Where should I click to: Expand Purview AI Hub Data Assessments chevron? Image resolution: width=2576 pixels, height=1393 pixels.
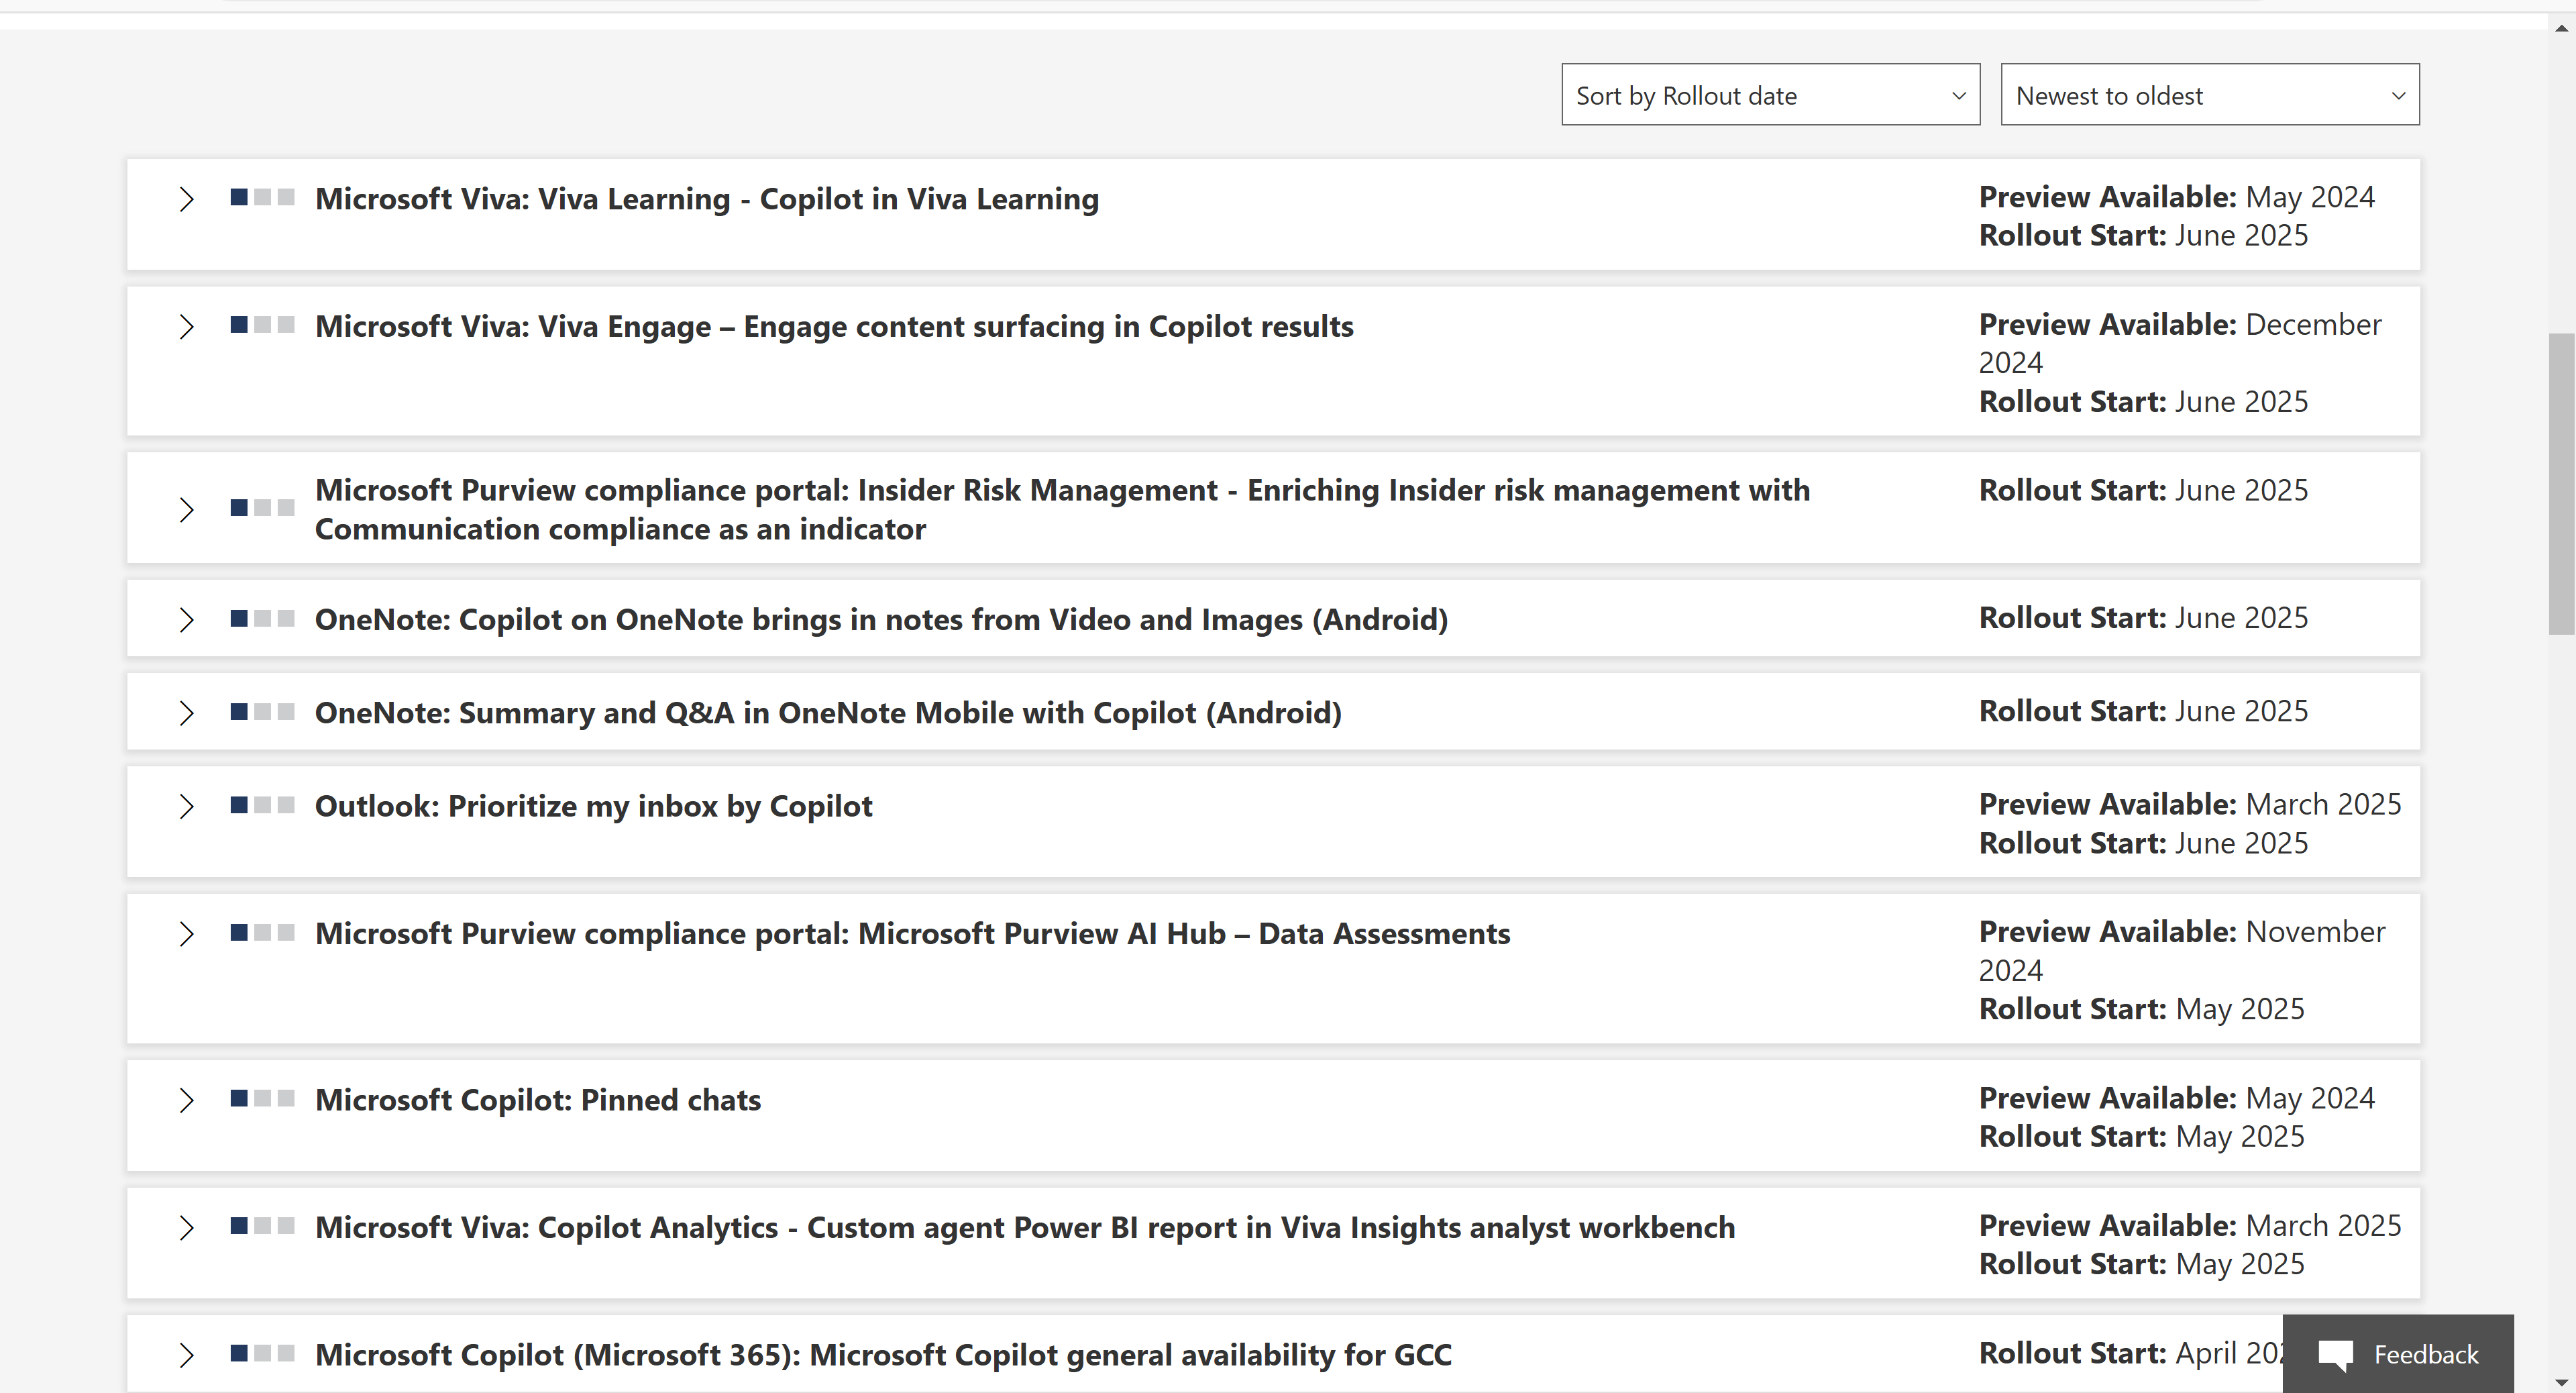(186, 933)
